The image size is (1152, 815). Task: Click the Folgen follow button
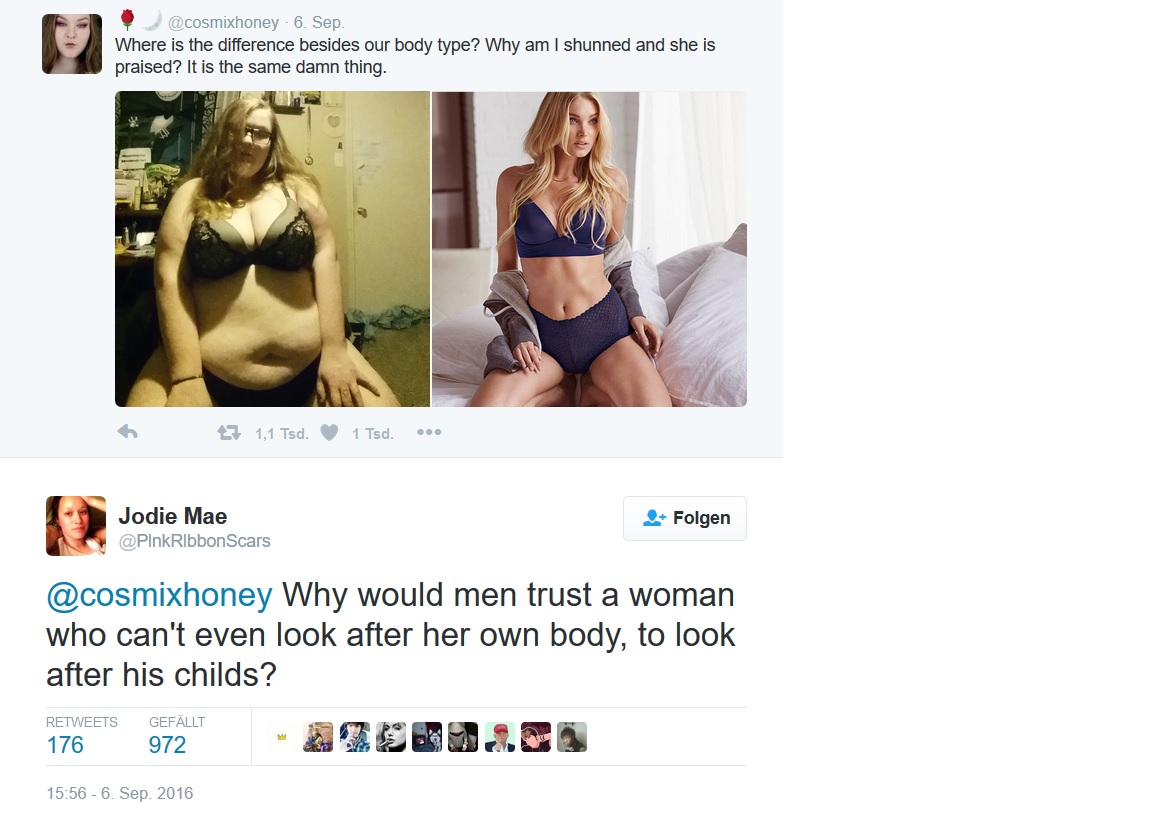tap(685, 518)
